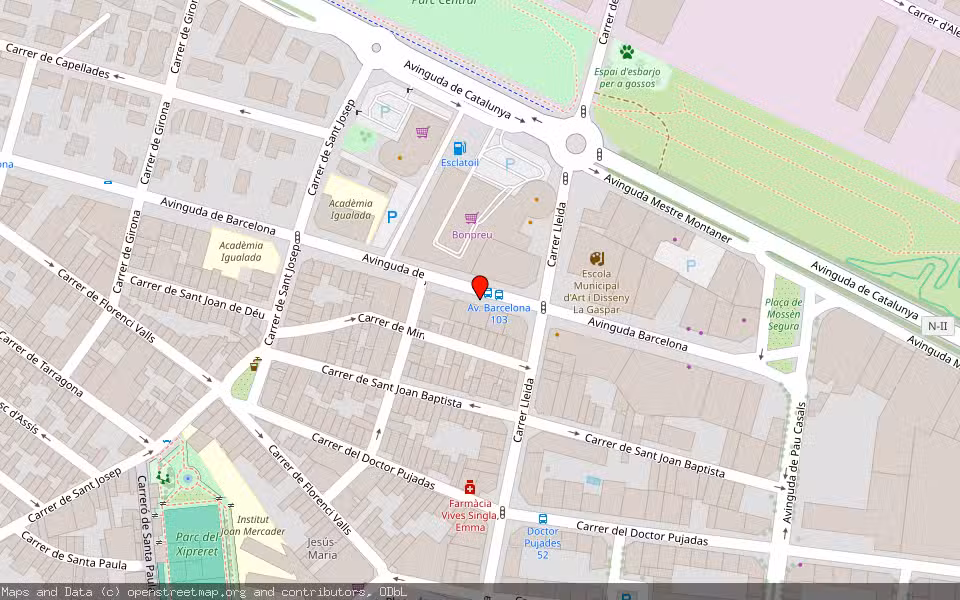Select the playground icon in Parc del Xipreret

[163, 477]
